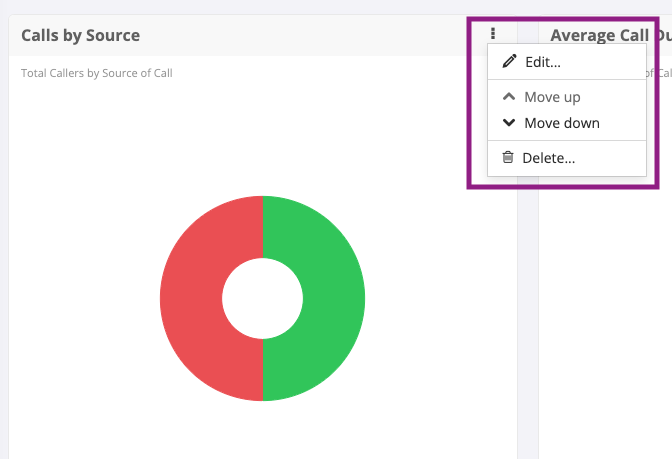
Task: Choose the "Edit..." menu entry text
Action: [x=542, y=62]
